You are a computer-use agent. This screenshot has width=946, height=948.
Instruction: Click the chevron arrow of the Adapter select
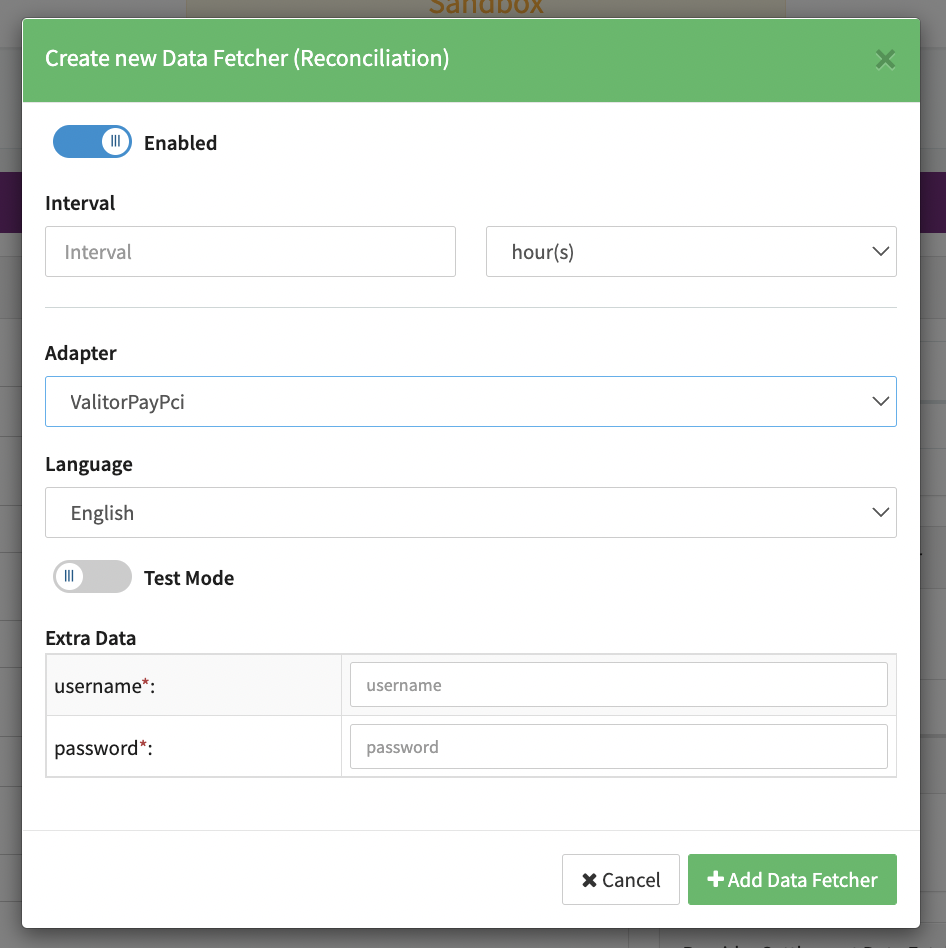[x=880, y=401]
